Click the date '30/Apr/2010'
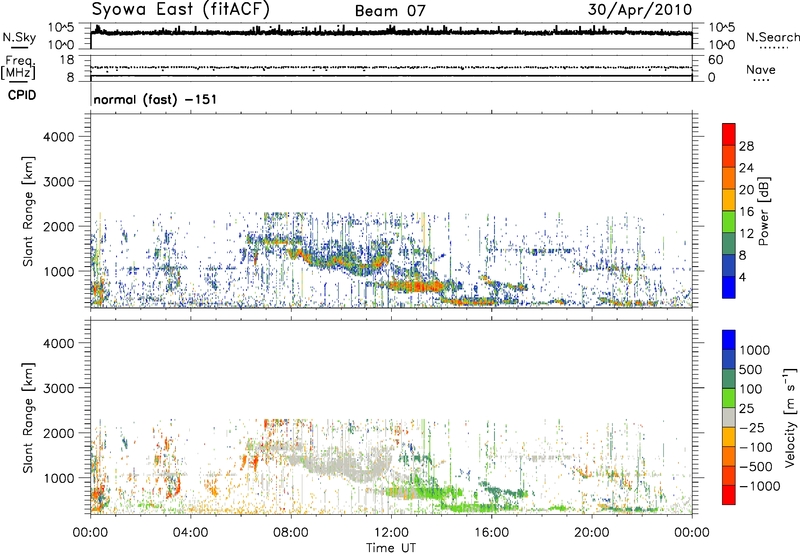The width and height of the screenshot is (800, 554). [640, 10]
